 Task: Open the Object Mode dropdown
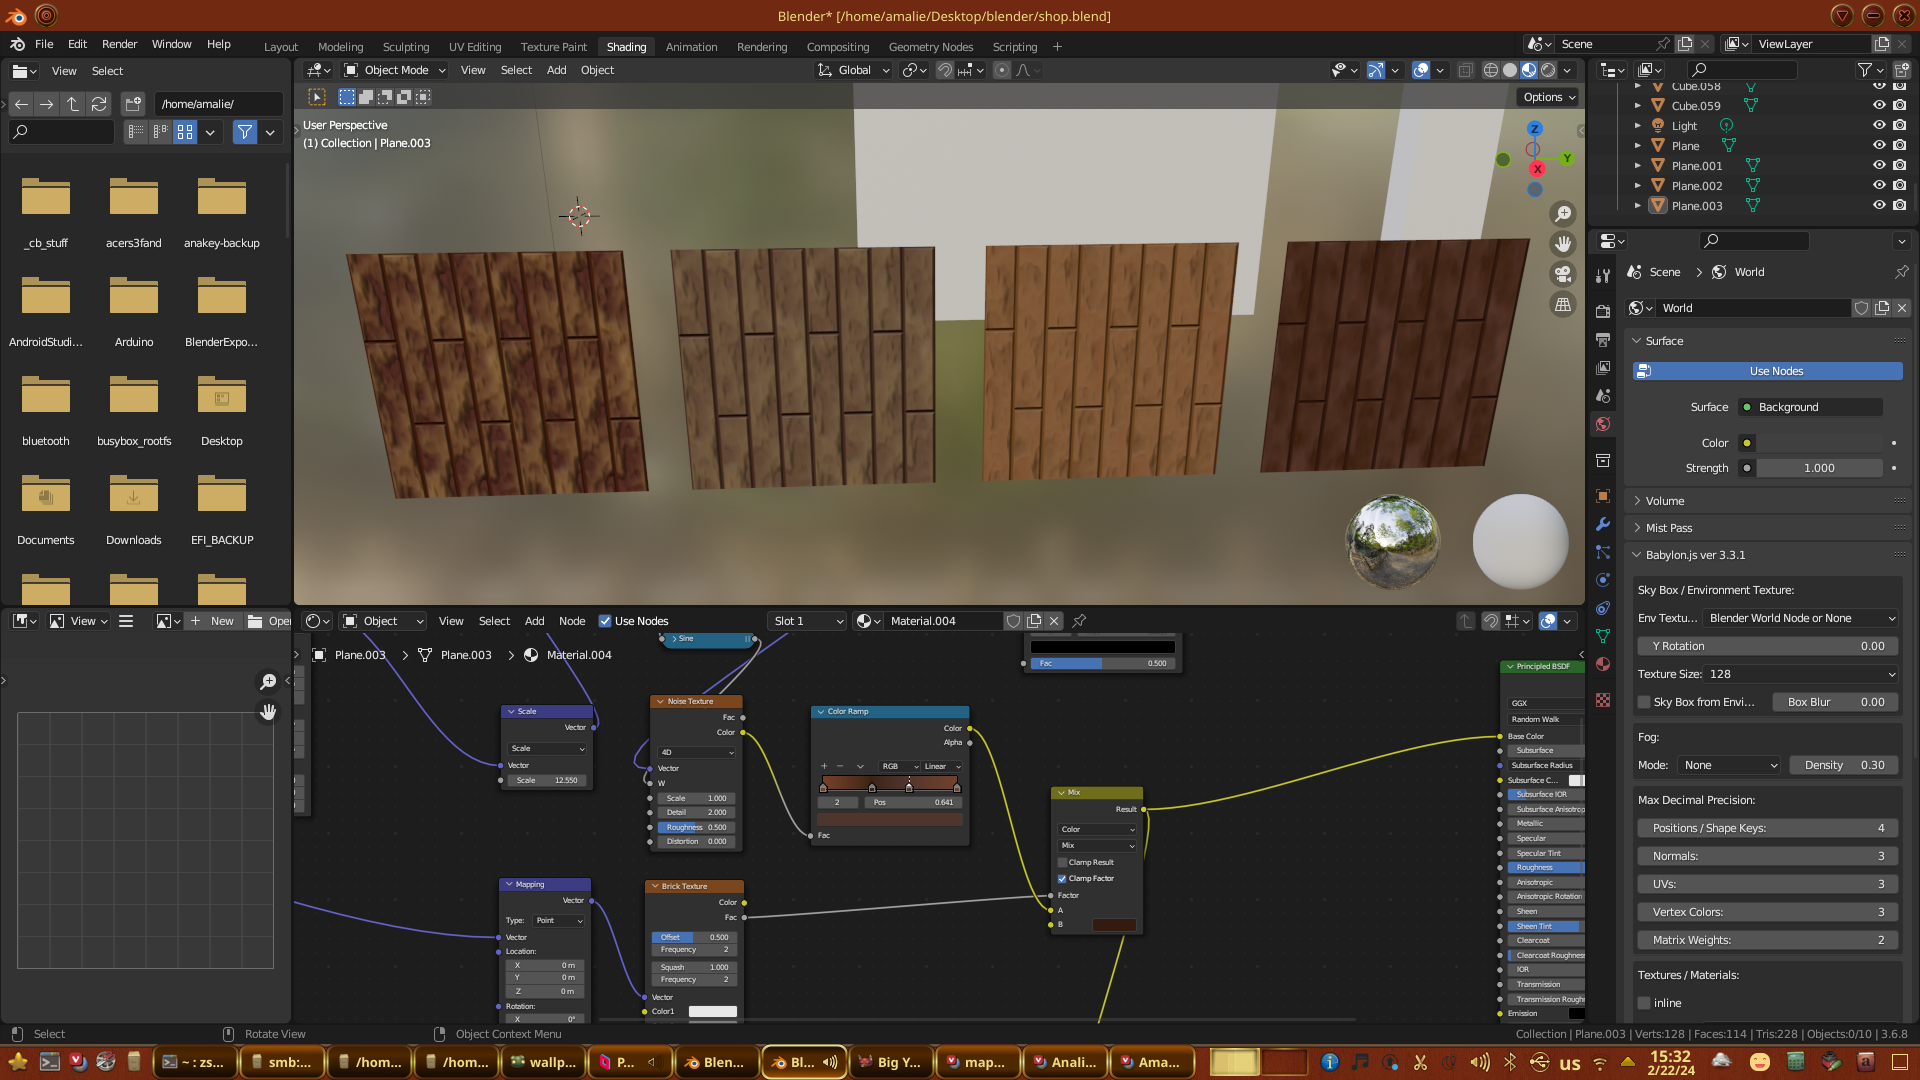395,70
